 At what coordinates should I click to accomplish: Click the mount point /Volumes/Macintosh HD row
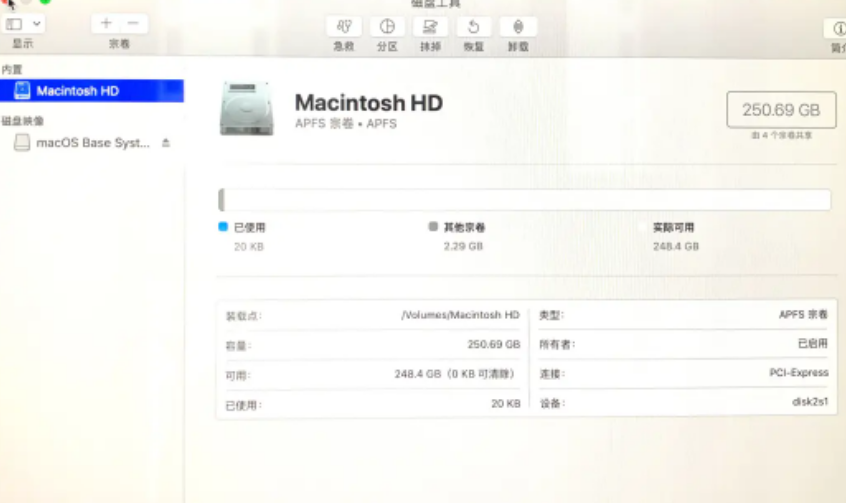tap(372, 315)
